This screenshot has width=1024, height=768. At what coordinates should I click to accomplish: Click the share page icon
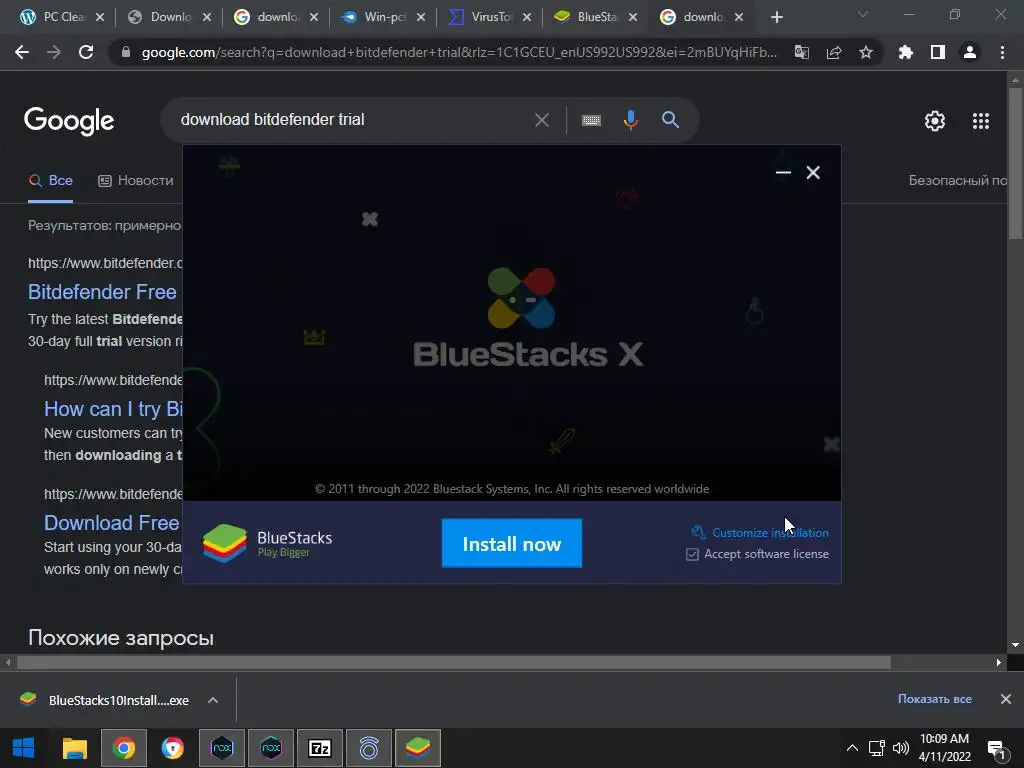(833, 52)
